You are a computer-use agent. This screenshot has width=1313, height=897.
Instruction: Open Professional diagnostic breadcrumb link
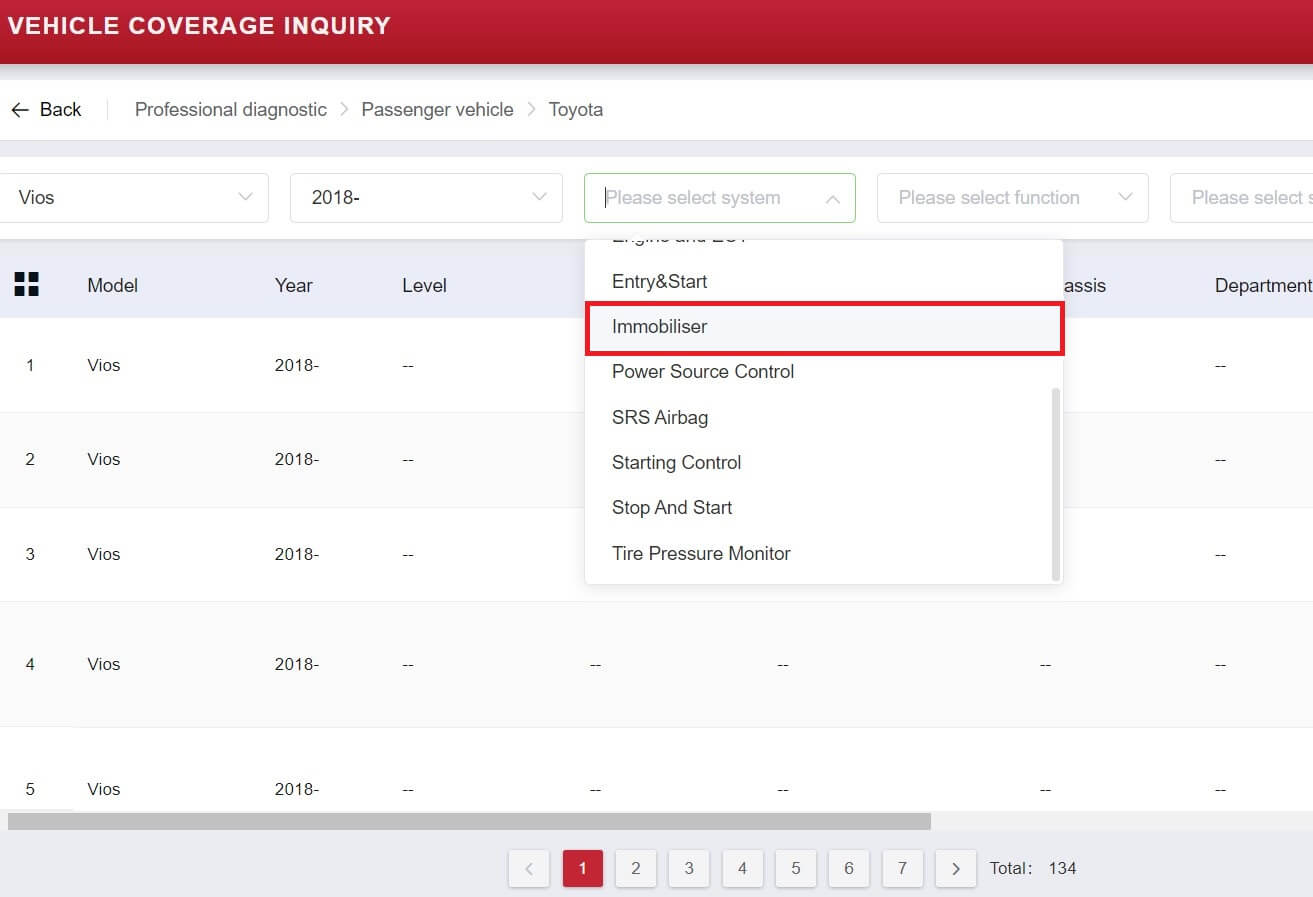tap(231, 110)
